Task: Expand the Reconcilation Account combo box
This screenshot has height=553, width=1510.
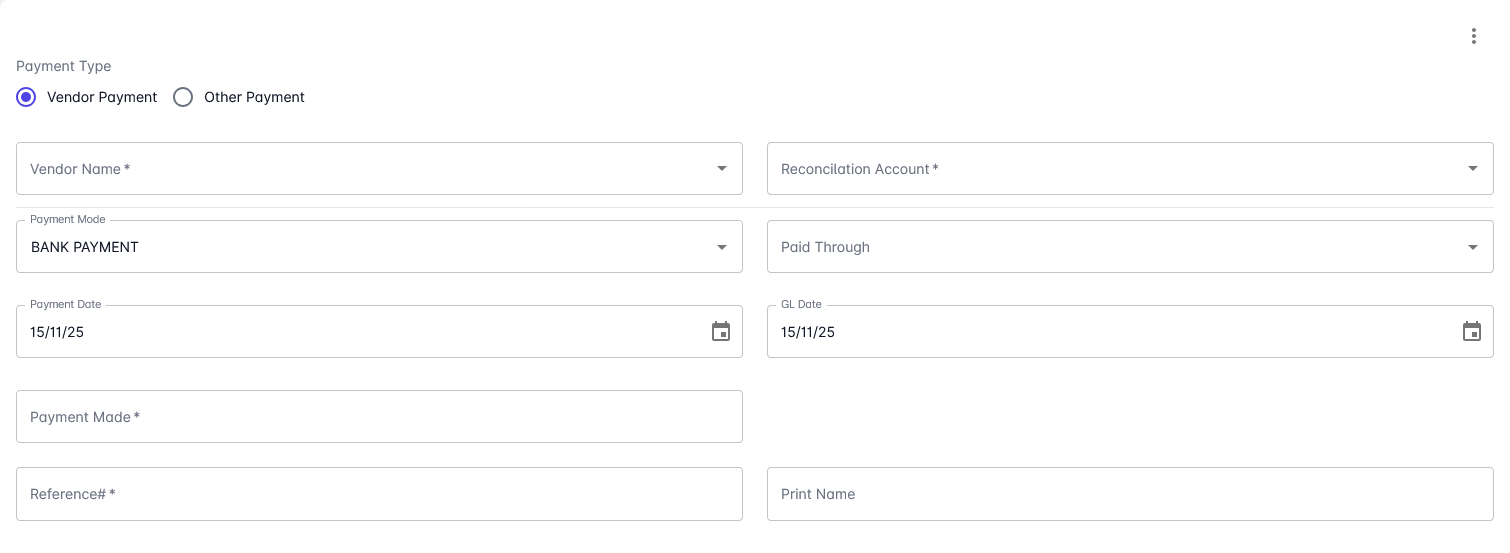Action: pyautogui.click(x=1110, y=169)
